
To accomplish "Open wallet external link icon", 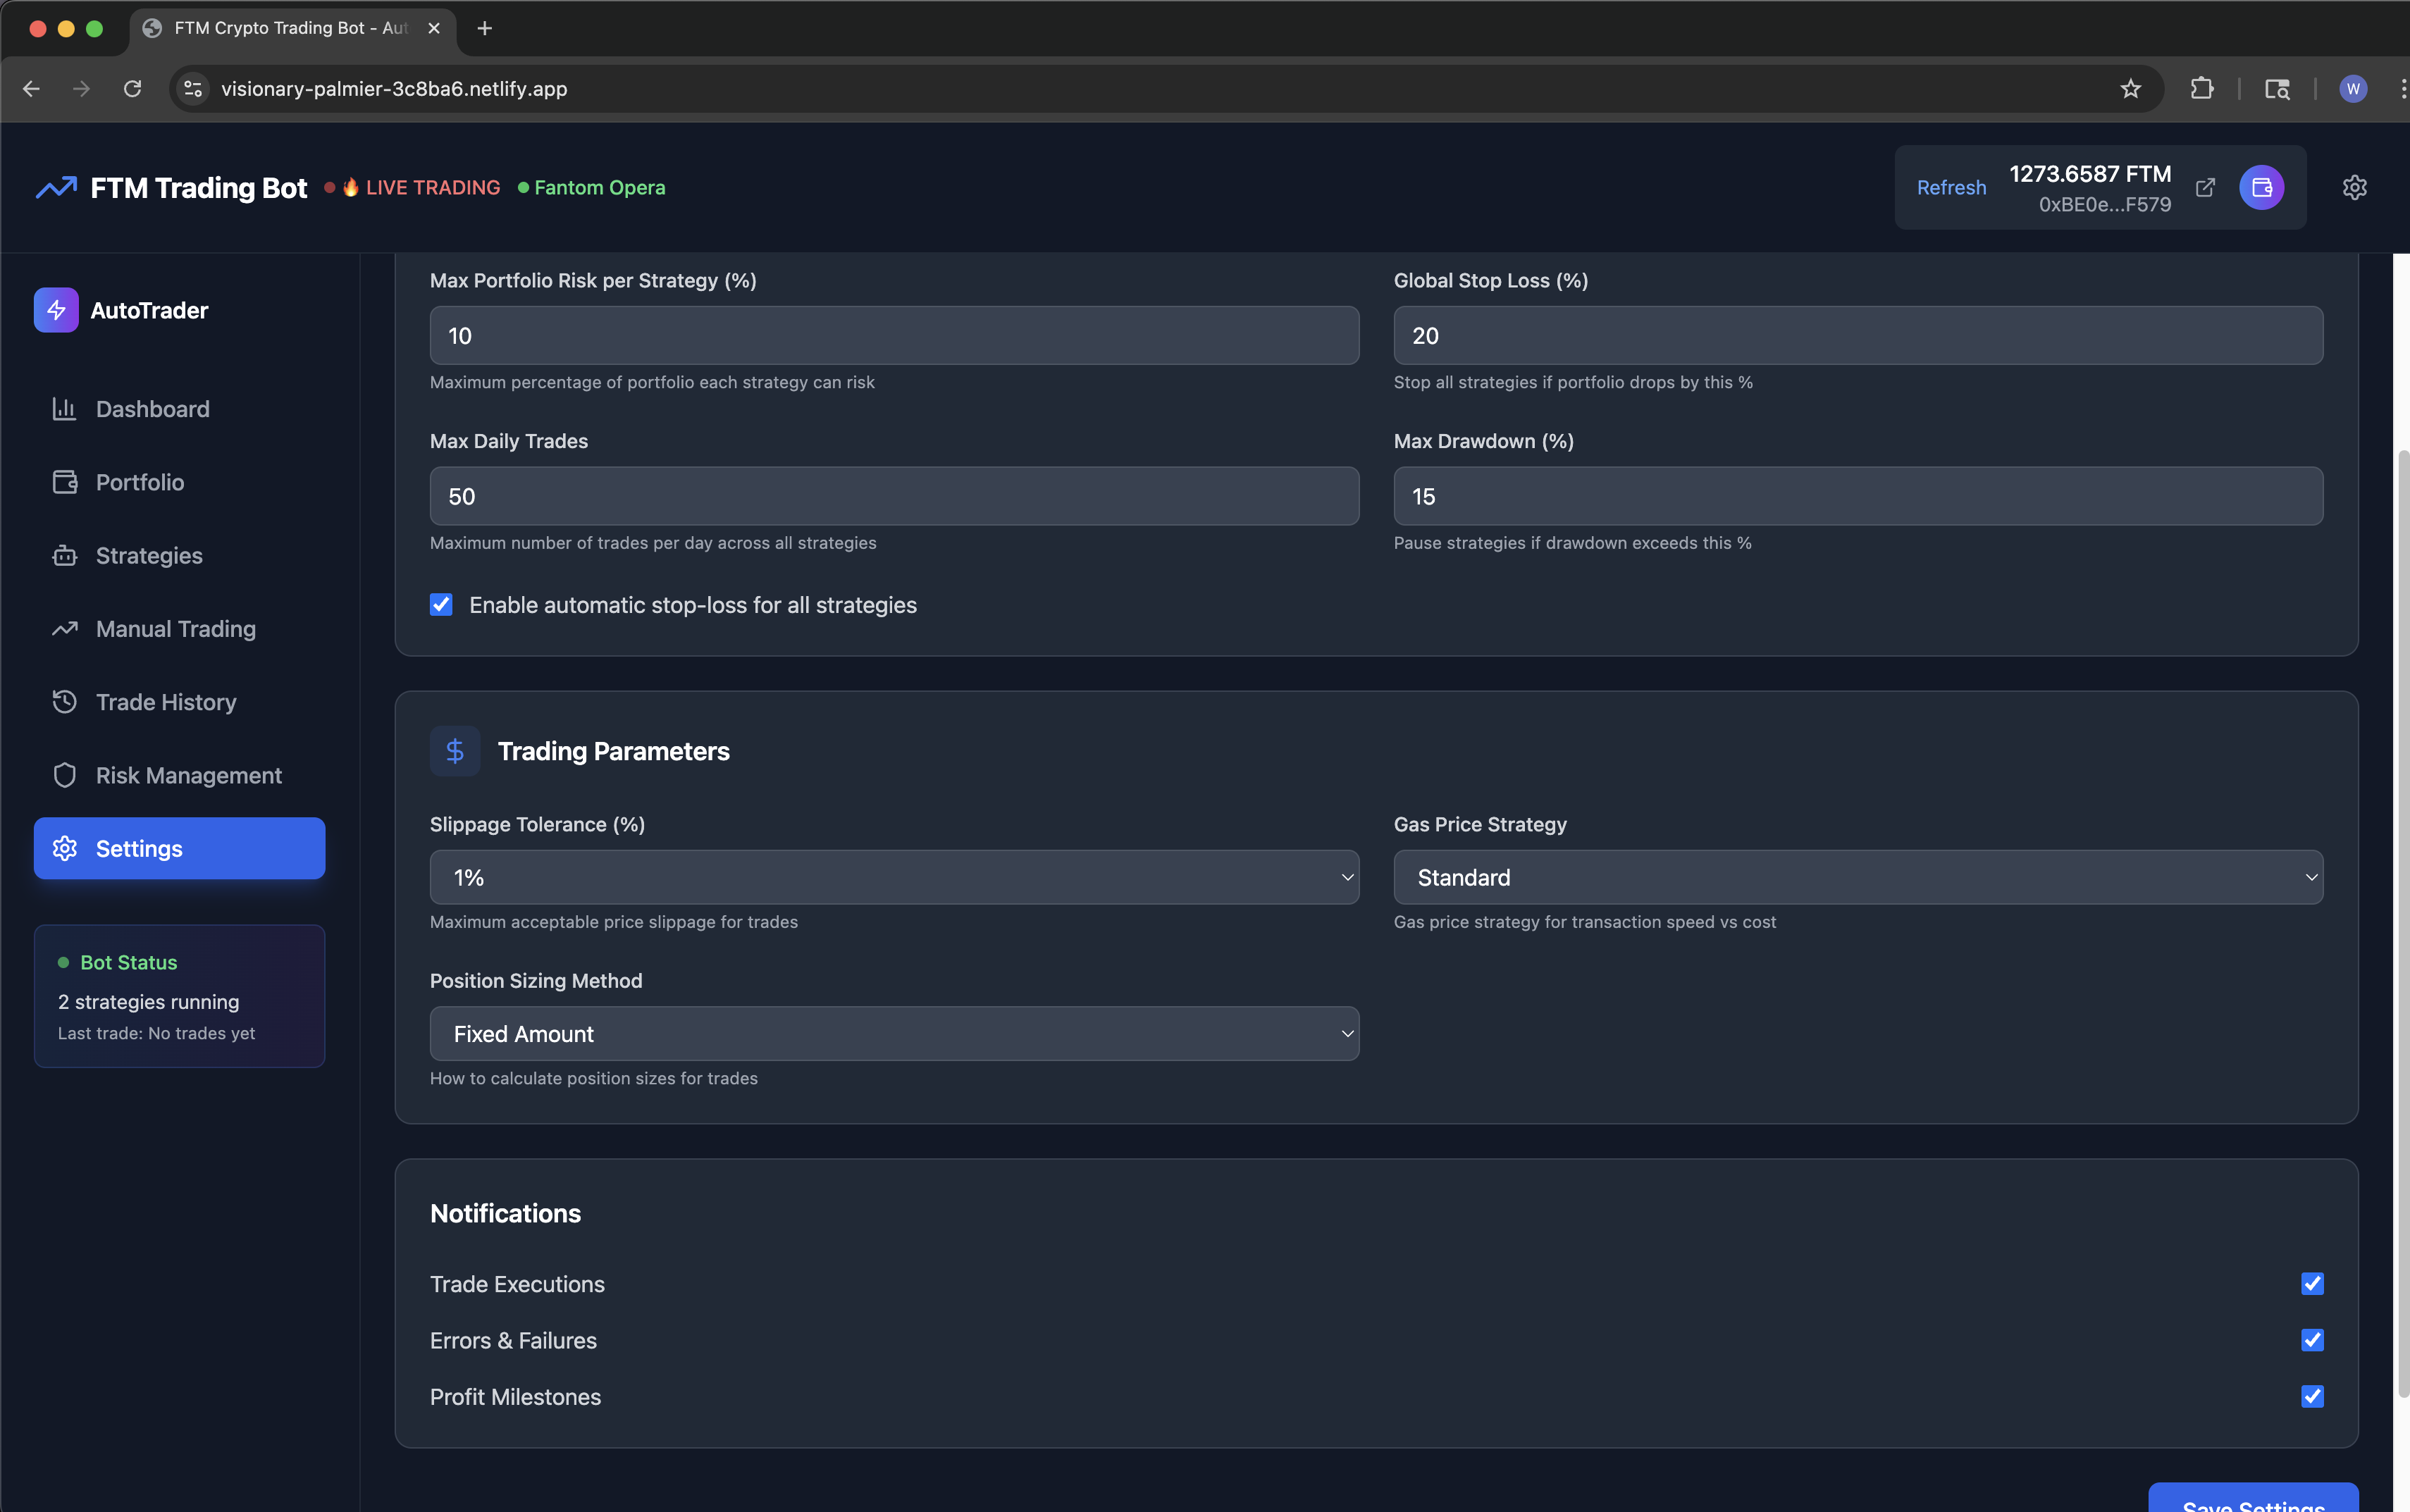I will click(2204, 187).
